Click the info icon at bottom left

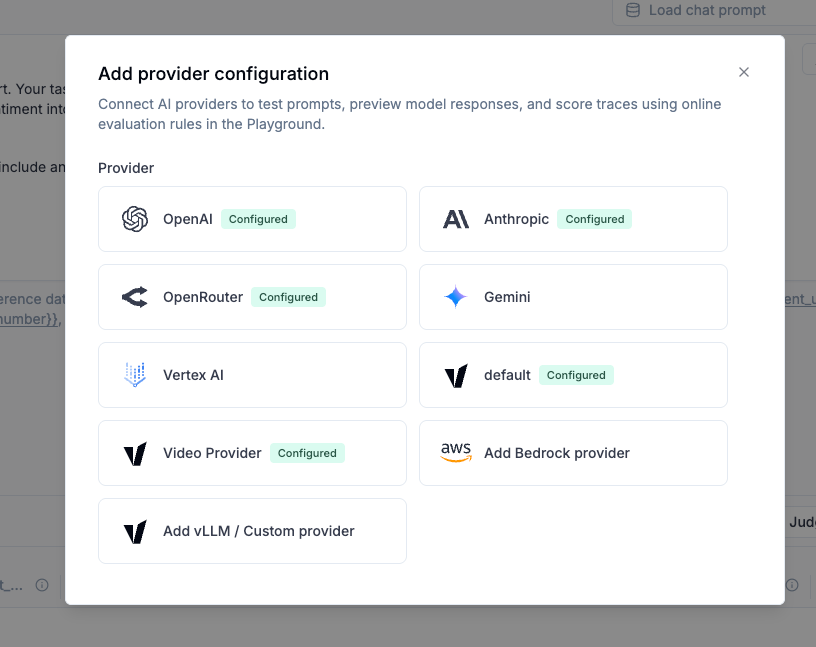[x=40, y=585]
